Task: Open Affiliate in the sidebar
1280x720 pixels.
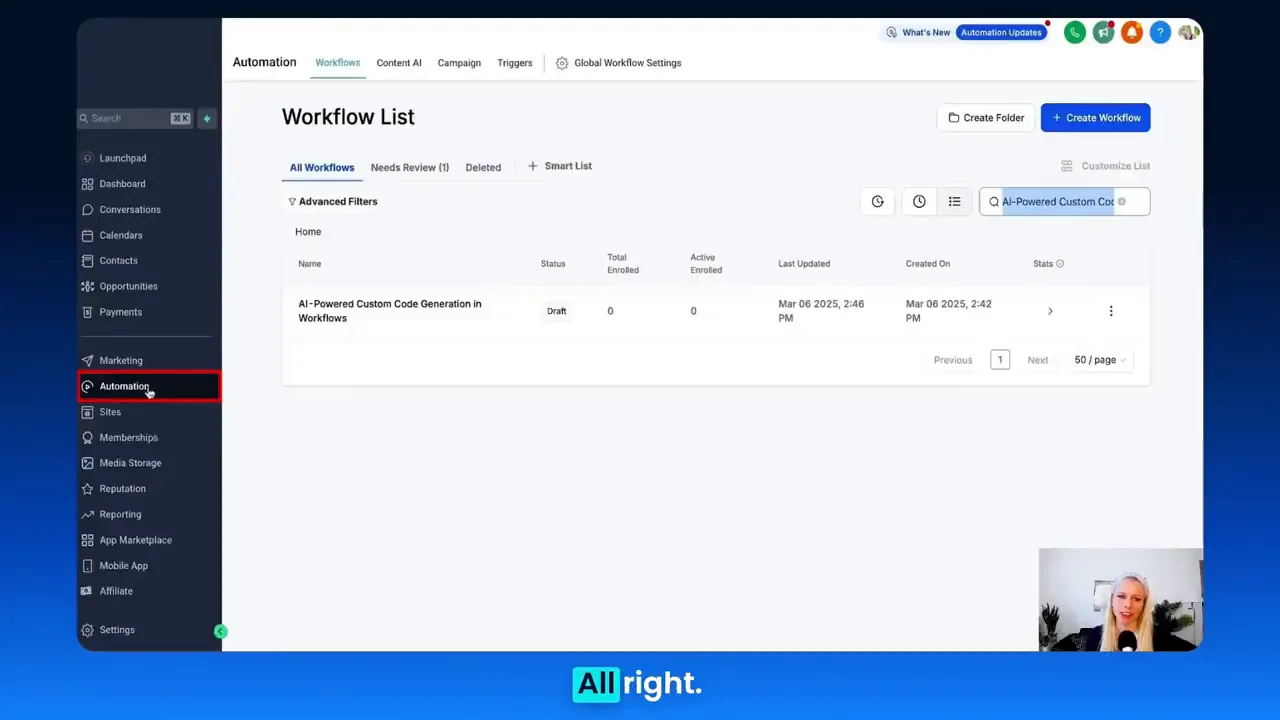Action: click(116, 591)
